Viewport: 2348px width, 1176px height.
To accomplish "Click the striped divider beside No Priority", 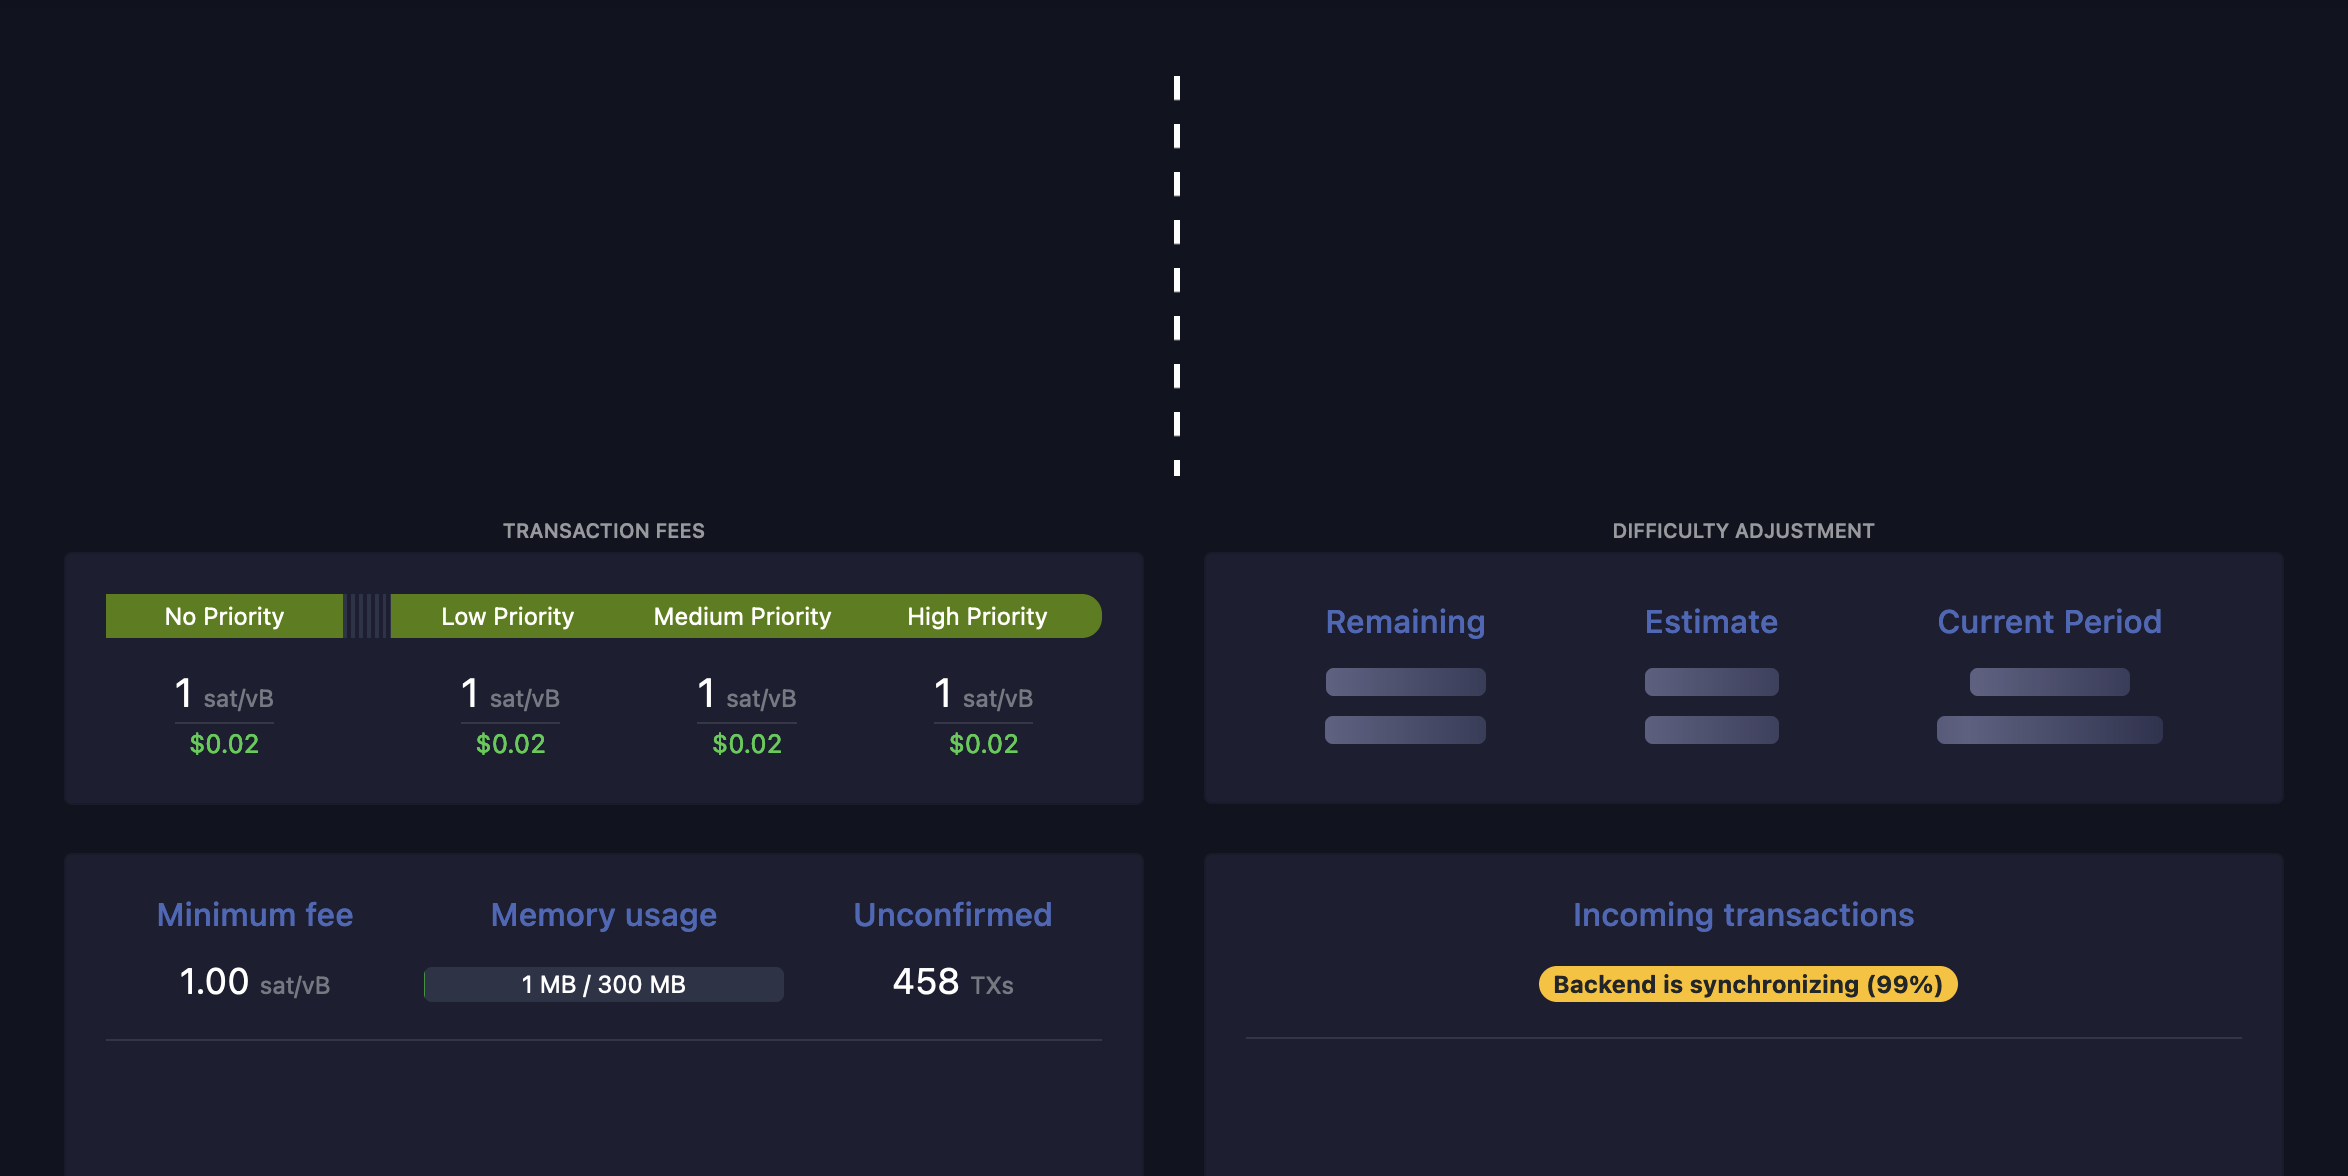I will pos(369,615).
